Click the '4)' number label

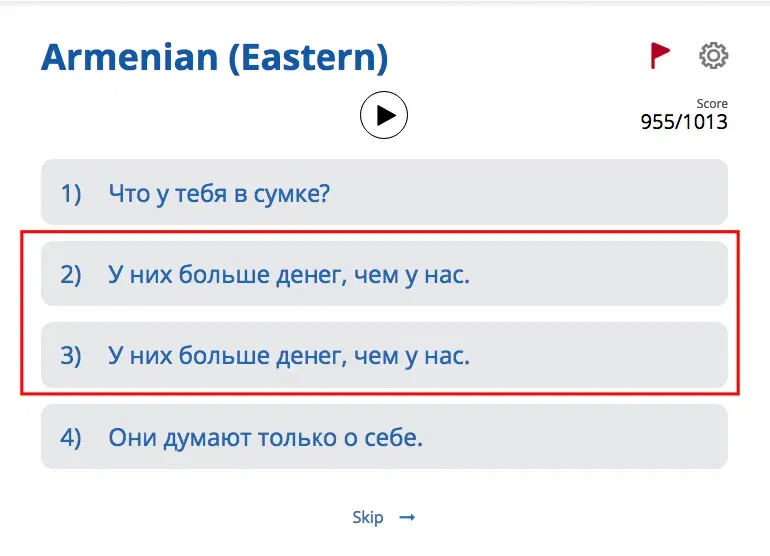(x=70, y=437)
